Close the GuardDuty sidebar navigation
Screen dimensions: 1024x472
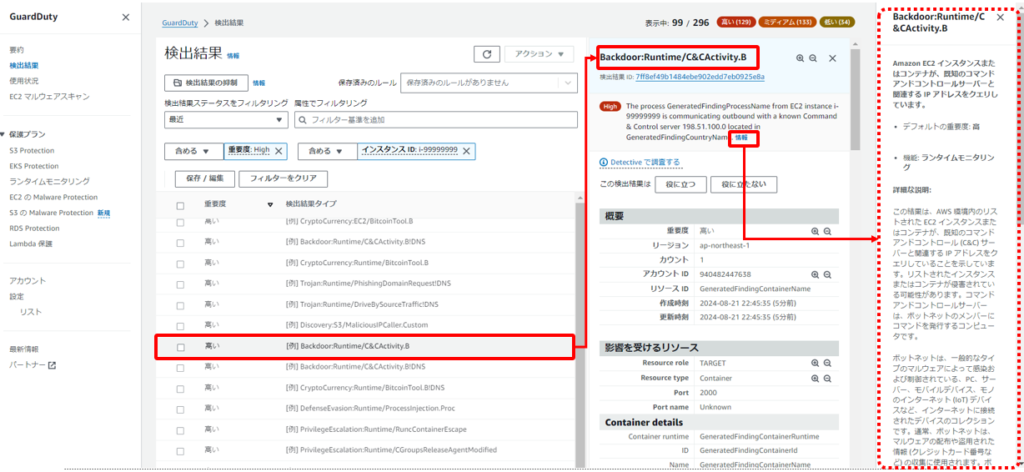(x=125, y=17)
